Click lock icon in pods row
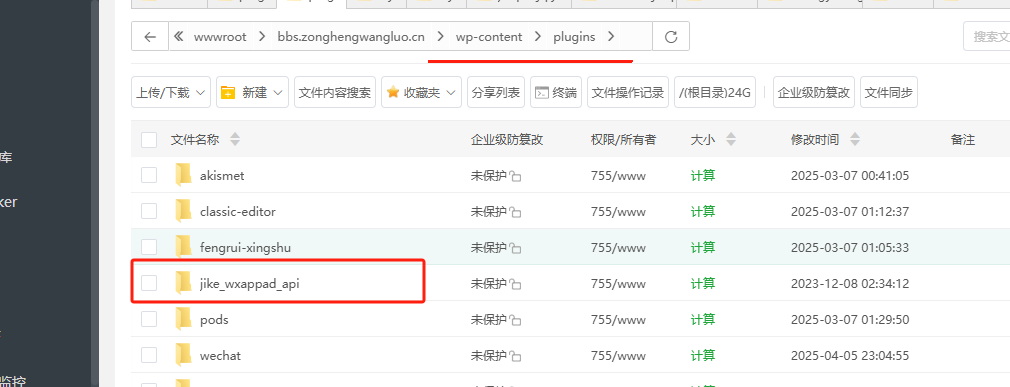 pyautogui.click(x=515, y=320)
